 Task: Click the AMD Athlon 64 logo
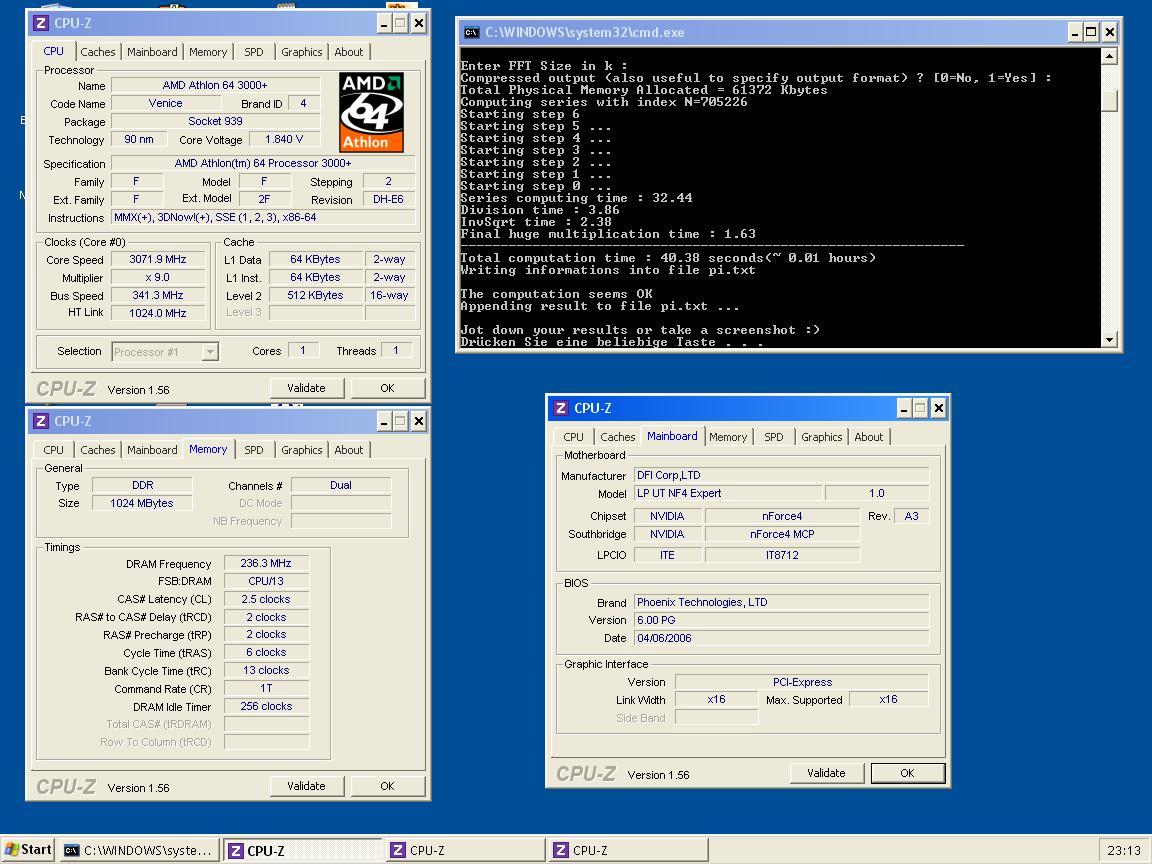pyautogui.click(x=371, y=112)
